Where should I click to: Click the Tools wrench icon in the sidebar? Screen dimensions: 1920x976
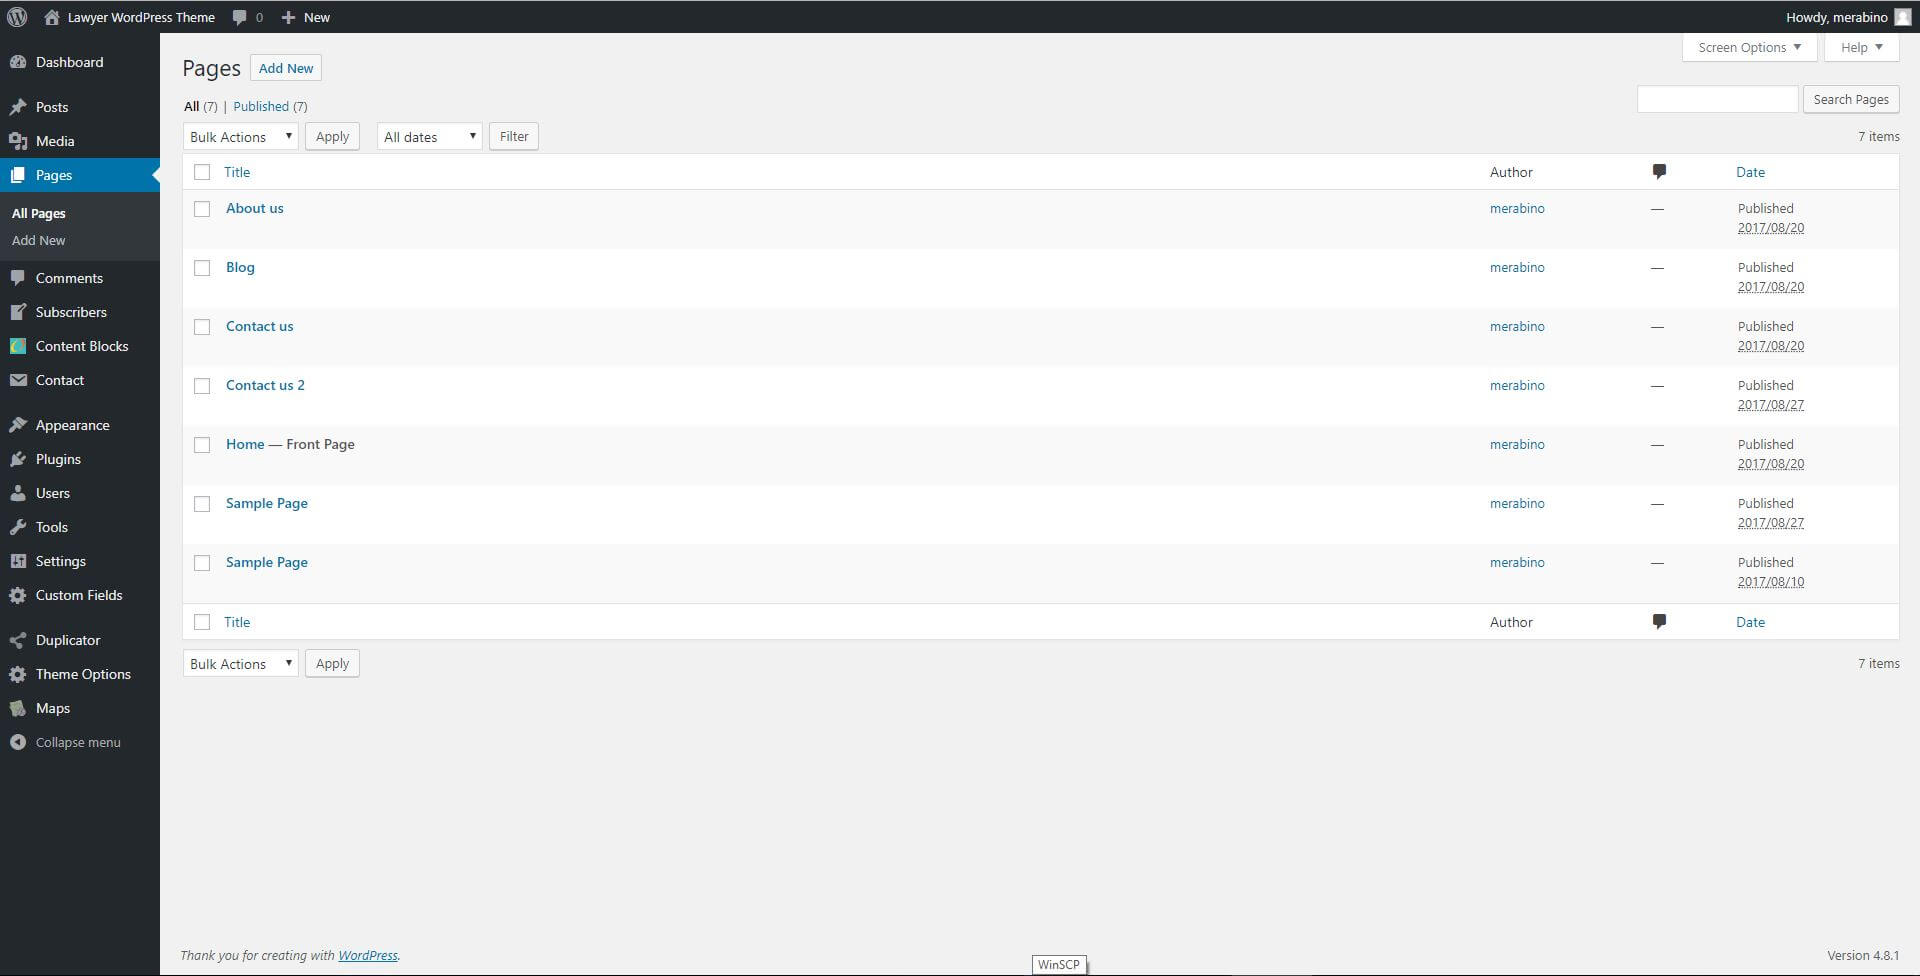[18, 527]
